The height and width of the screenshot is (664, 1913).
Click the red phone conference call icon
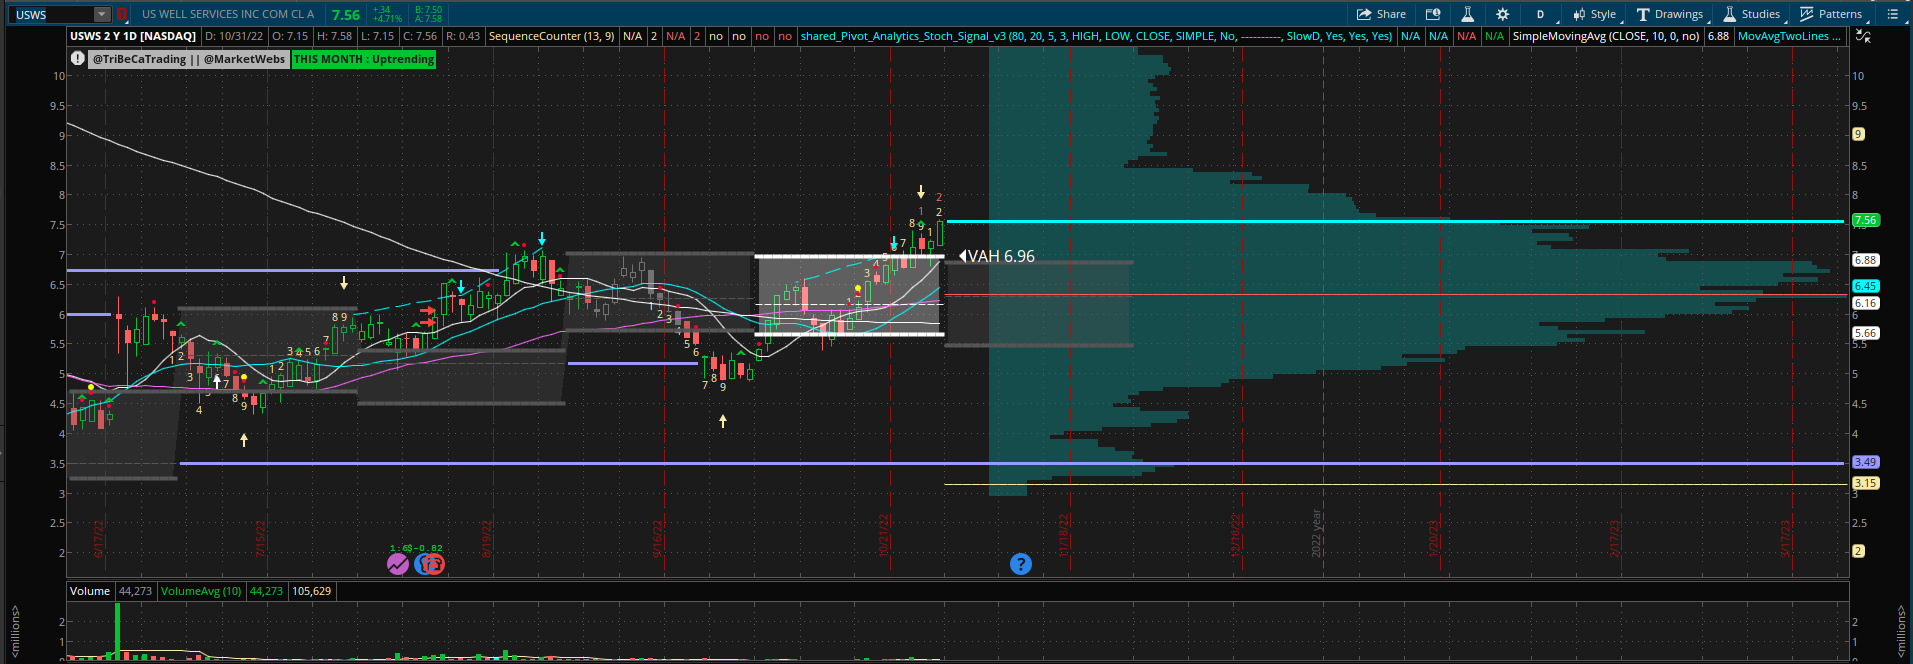432,564
